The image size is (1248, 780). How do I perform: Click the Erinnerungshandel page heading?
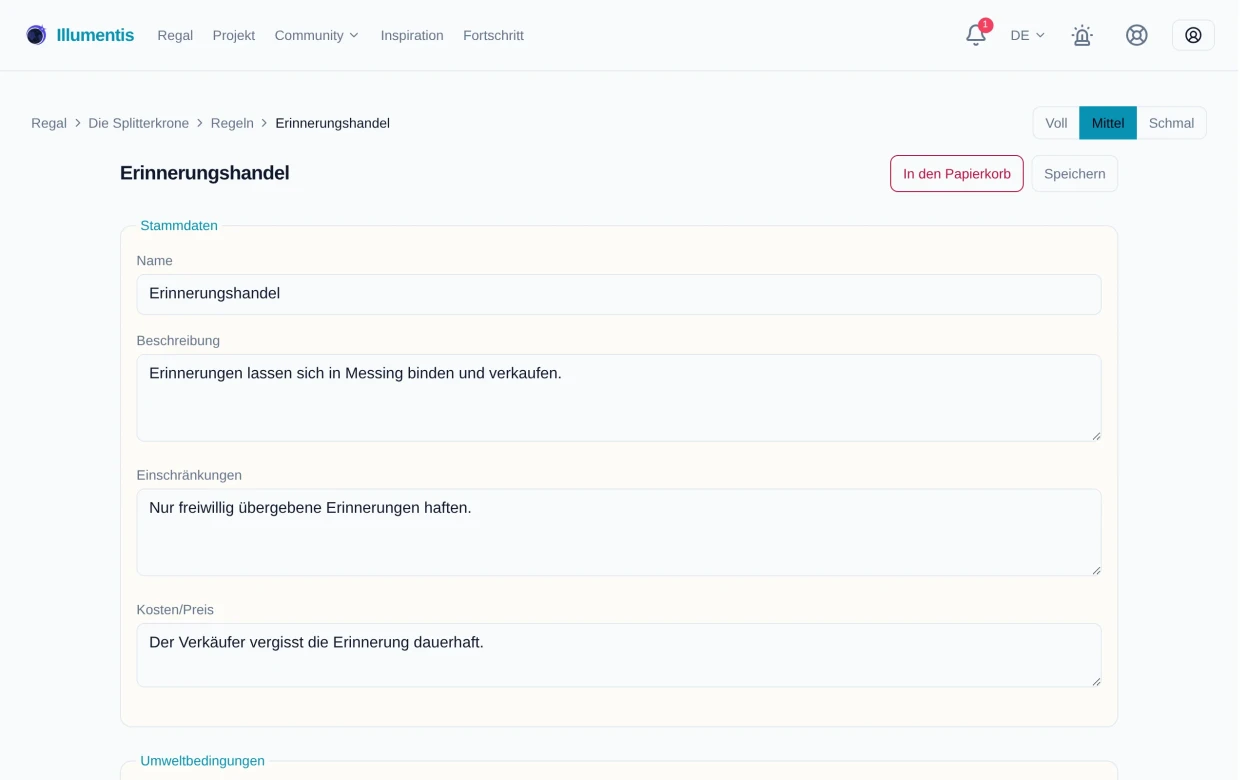pyautogui.click(x=205, y=173)
